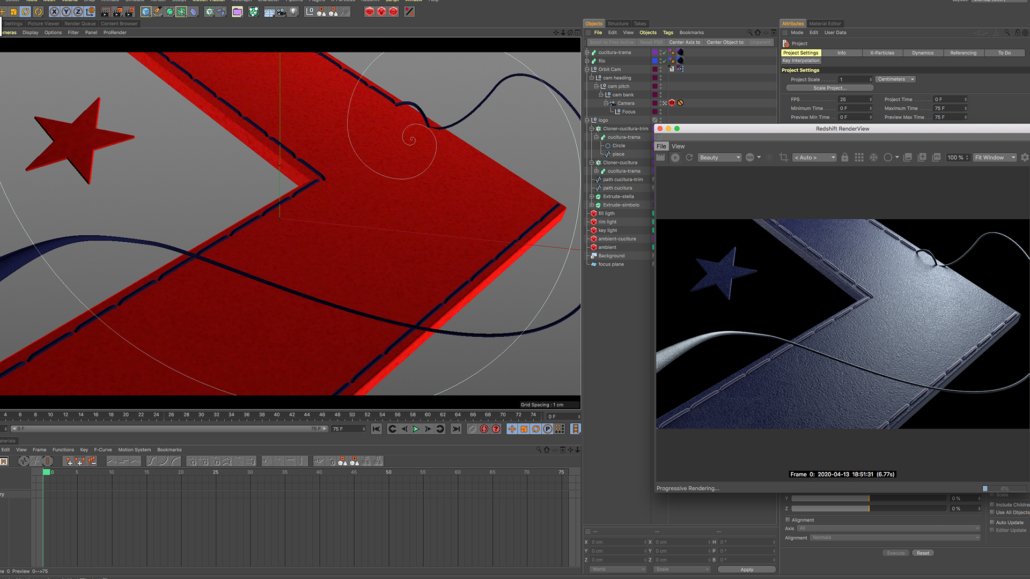Select the Camera object in Object Manager
The width and height of the screenshot is (1030, 579).
point(625,103)
